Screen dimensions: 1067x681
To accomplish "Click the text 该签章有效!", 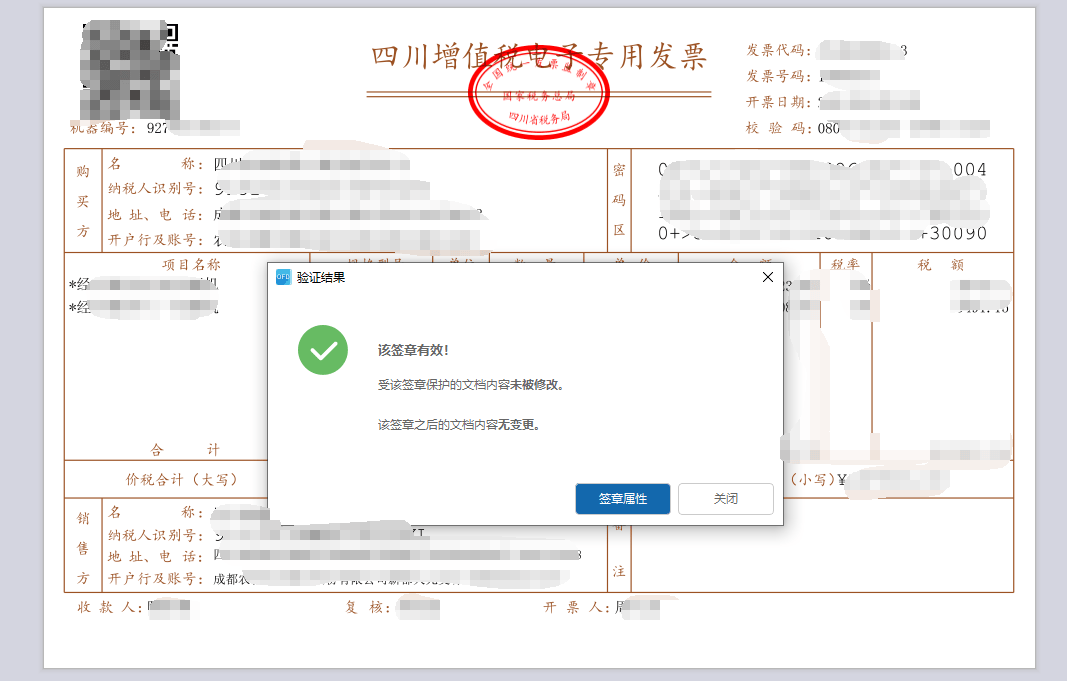I will [x=413, y=350].
